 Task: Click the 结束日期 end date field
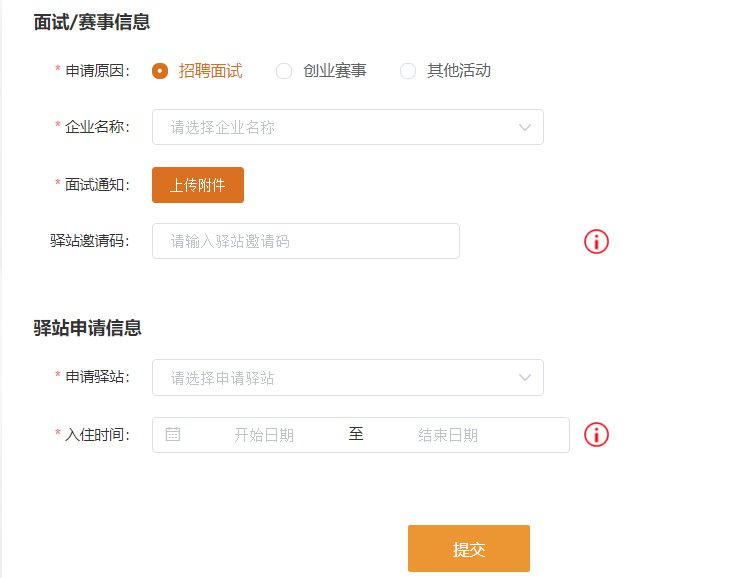(x=448, y=435)
